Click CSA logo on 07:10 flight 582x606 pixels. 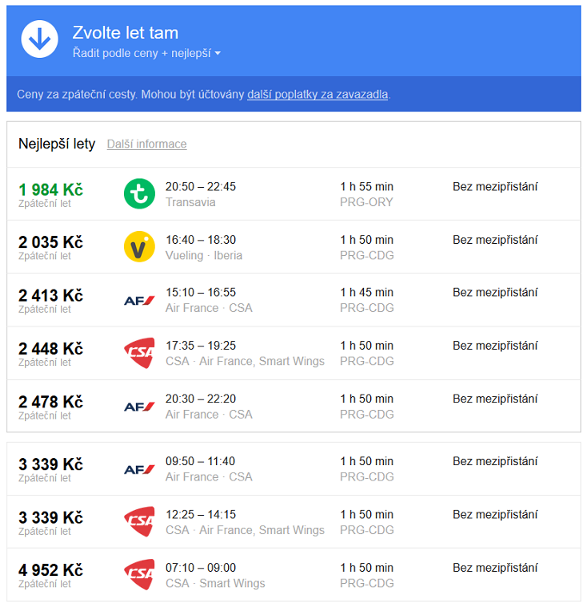click(x=139, y=575)
